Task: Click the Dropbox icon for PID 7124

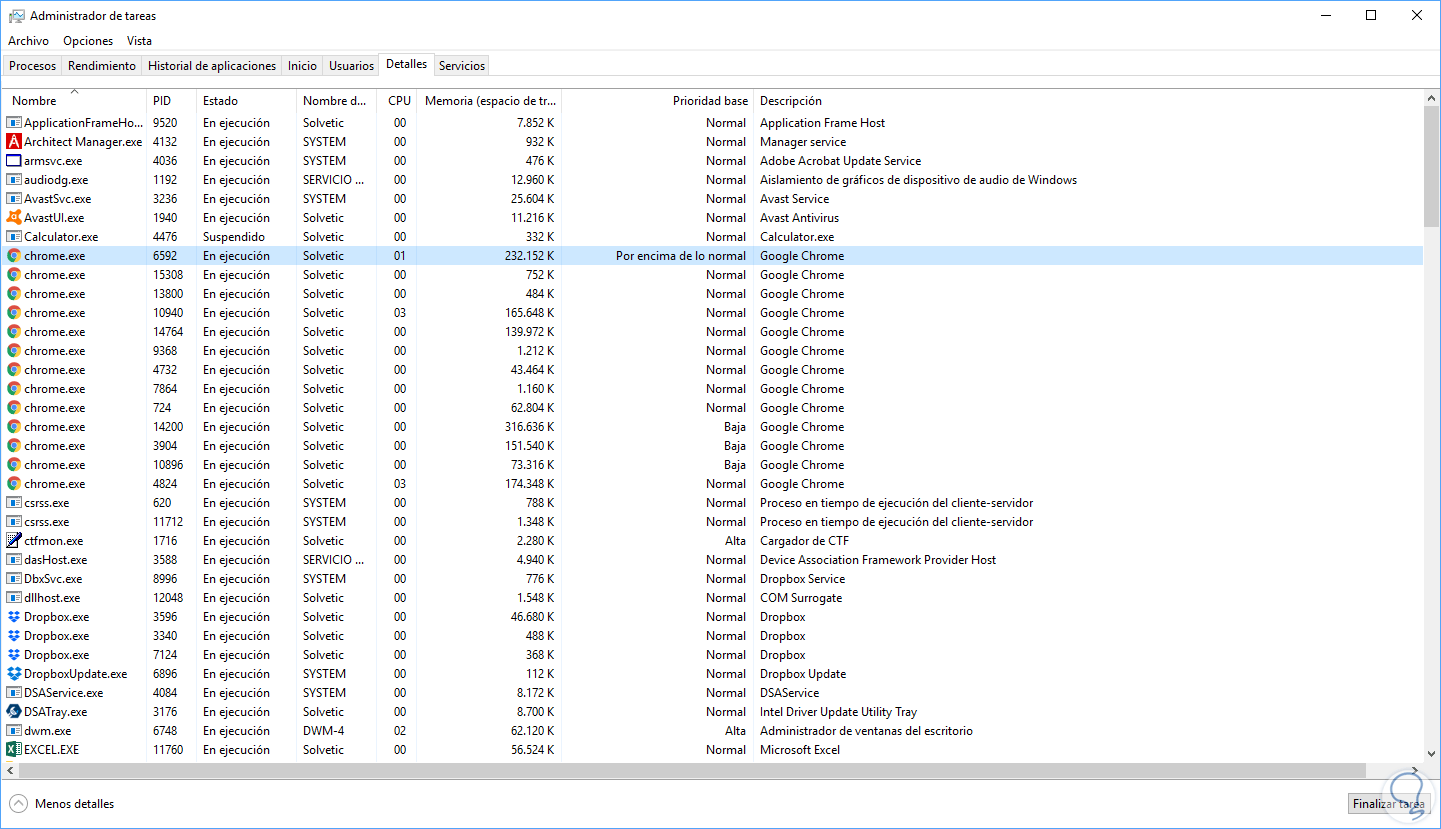Action: (x=14, y=655)
